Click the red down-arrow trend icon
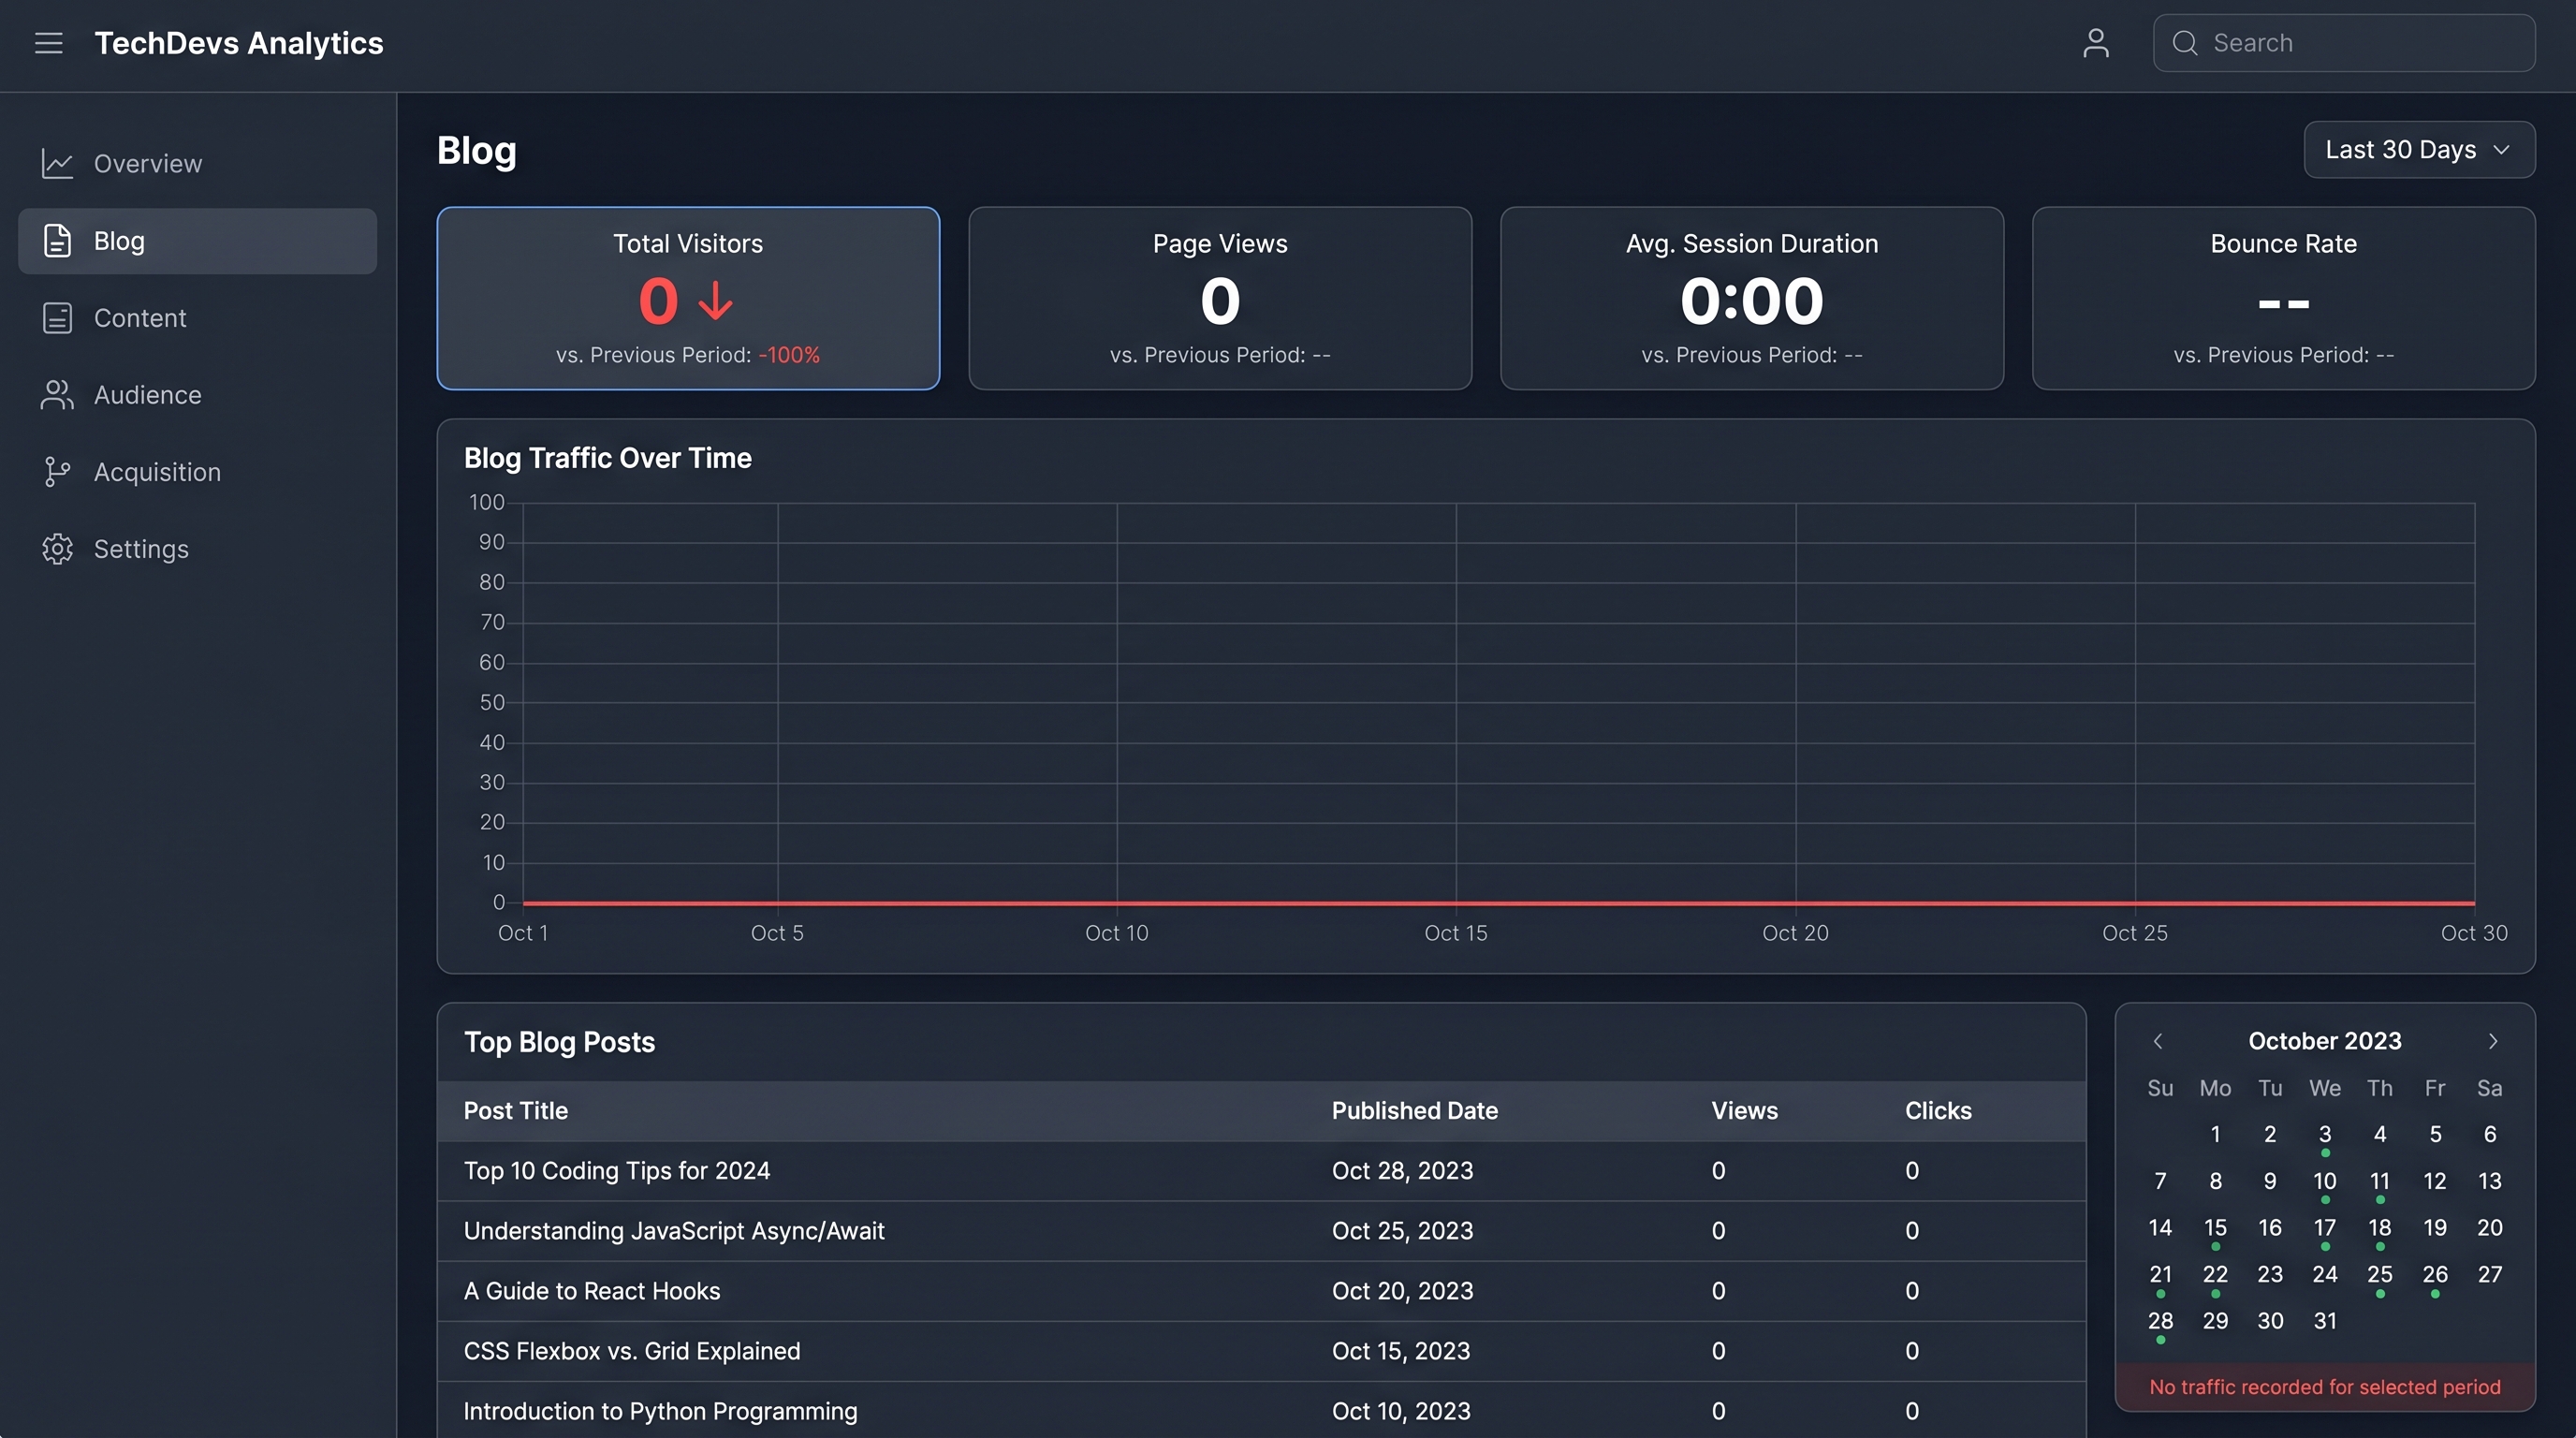 (715, 301)
